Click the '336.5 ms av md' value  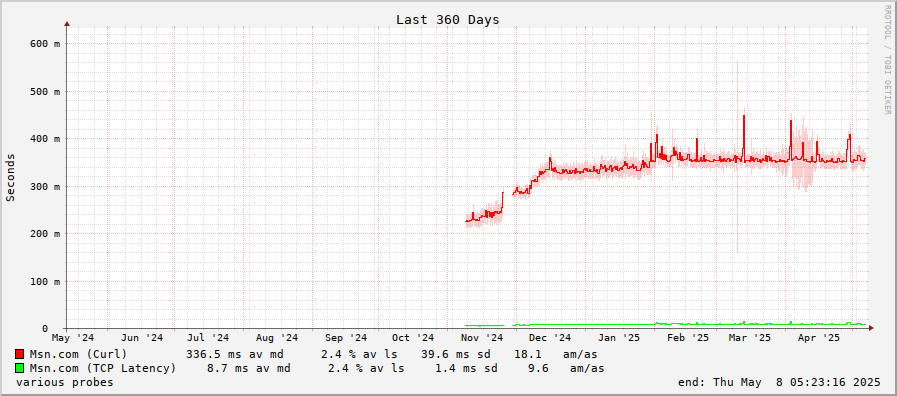click(235, 354)
